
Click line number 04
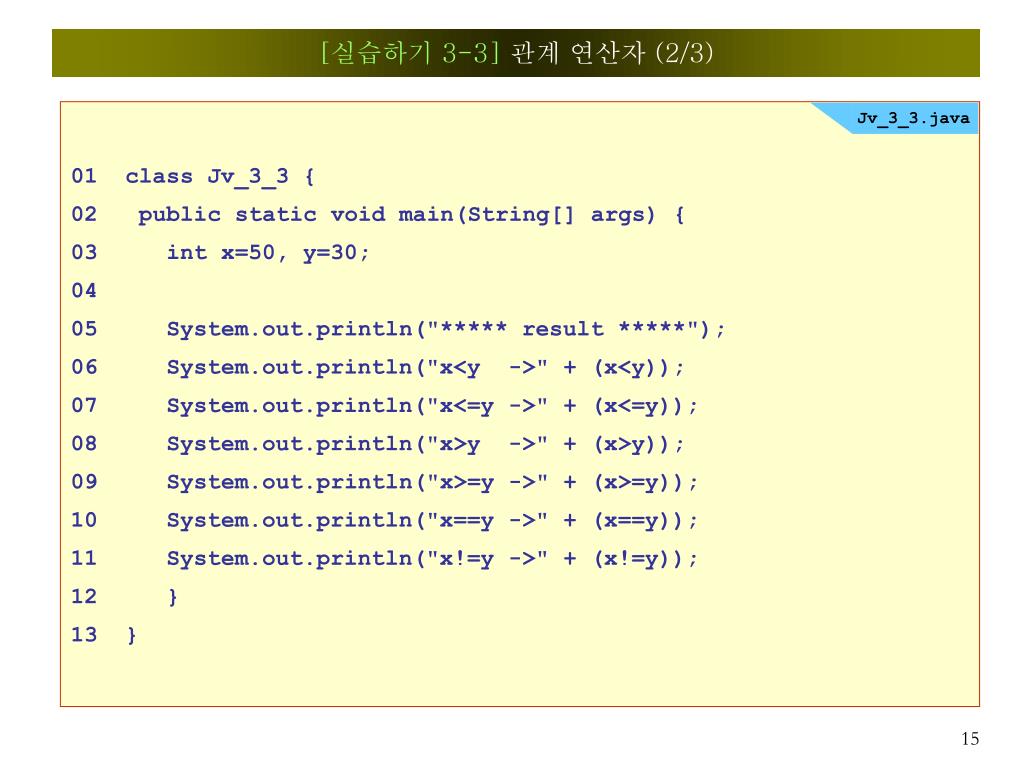pos(84,290)
